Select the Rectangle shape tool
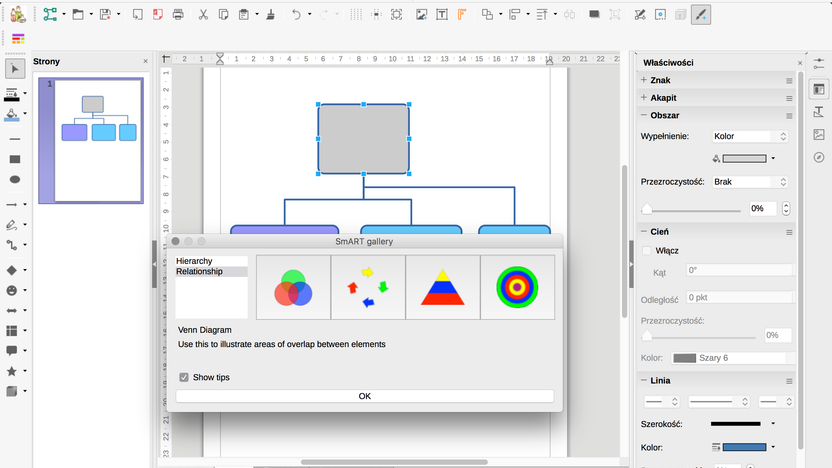This screenshot has height=468, width=832. [15, 159]
